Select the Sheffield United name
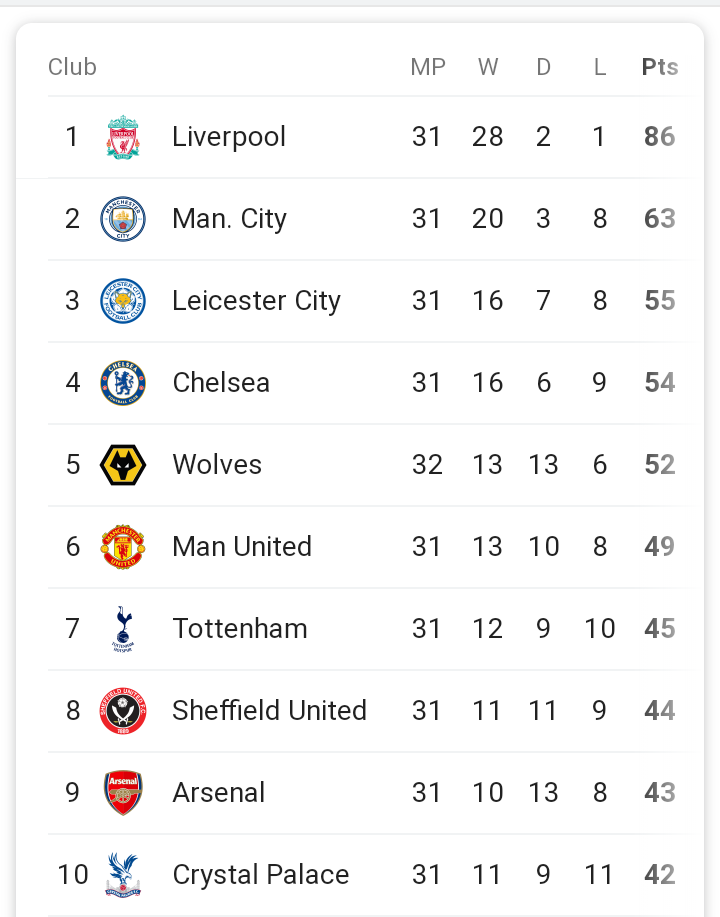 click(269, 711)
